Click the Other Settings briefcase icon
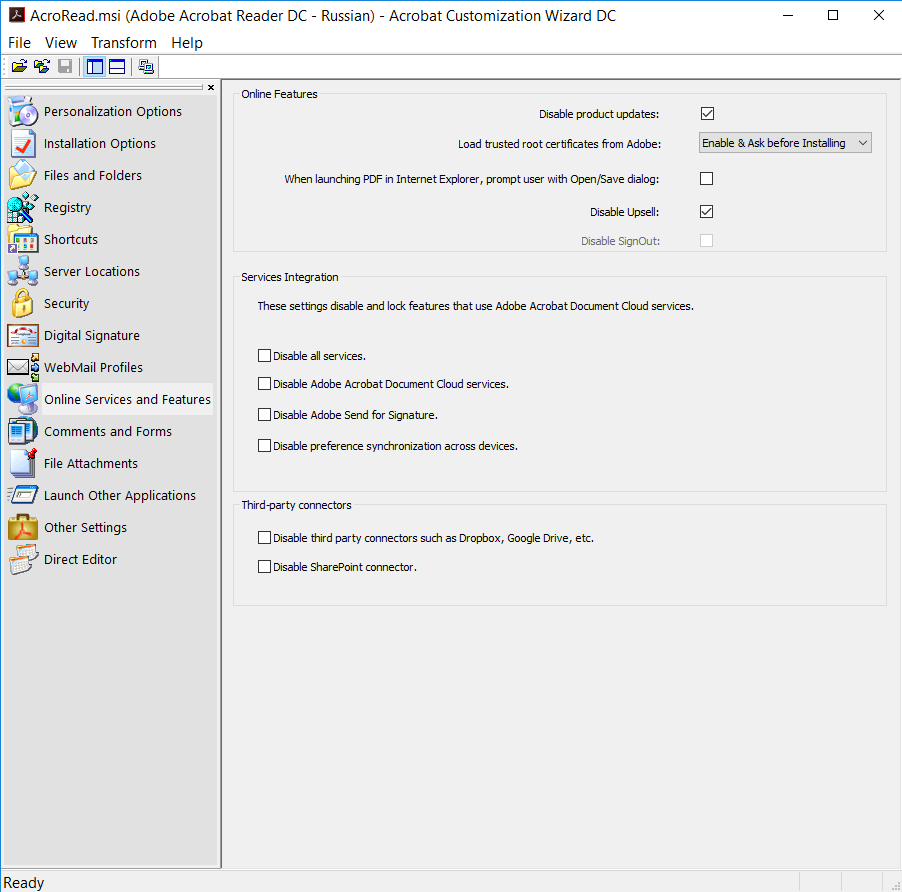Screen dimensions: 902x892 23,527
